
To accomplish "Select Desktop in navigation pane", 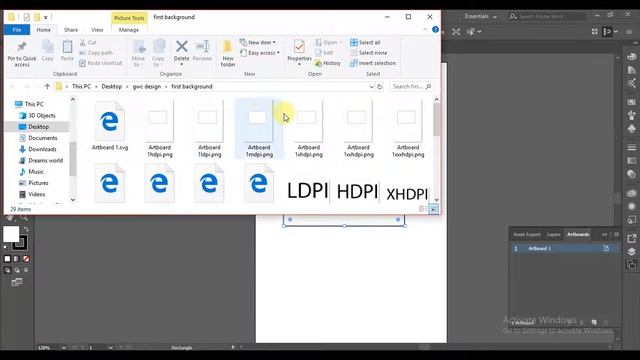I will (37, 127).
